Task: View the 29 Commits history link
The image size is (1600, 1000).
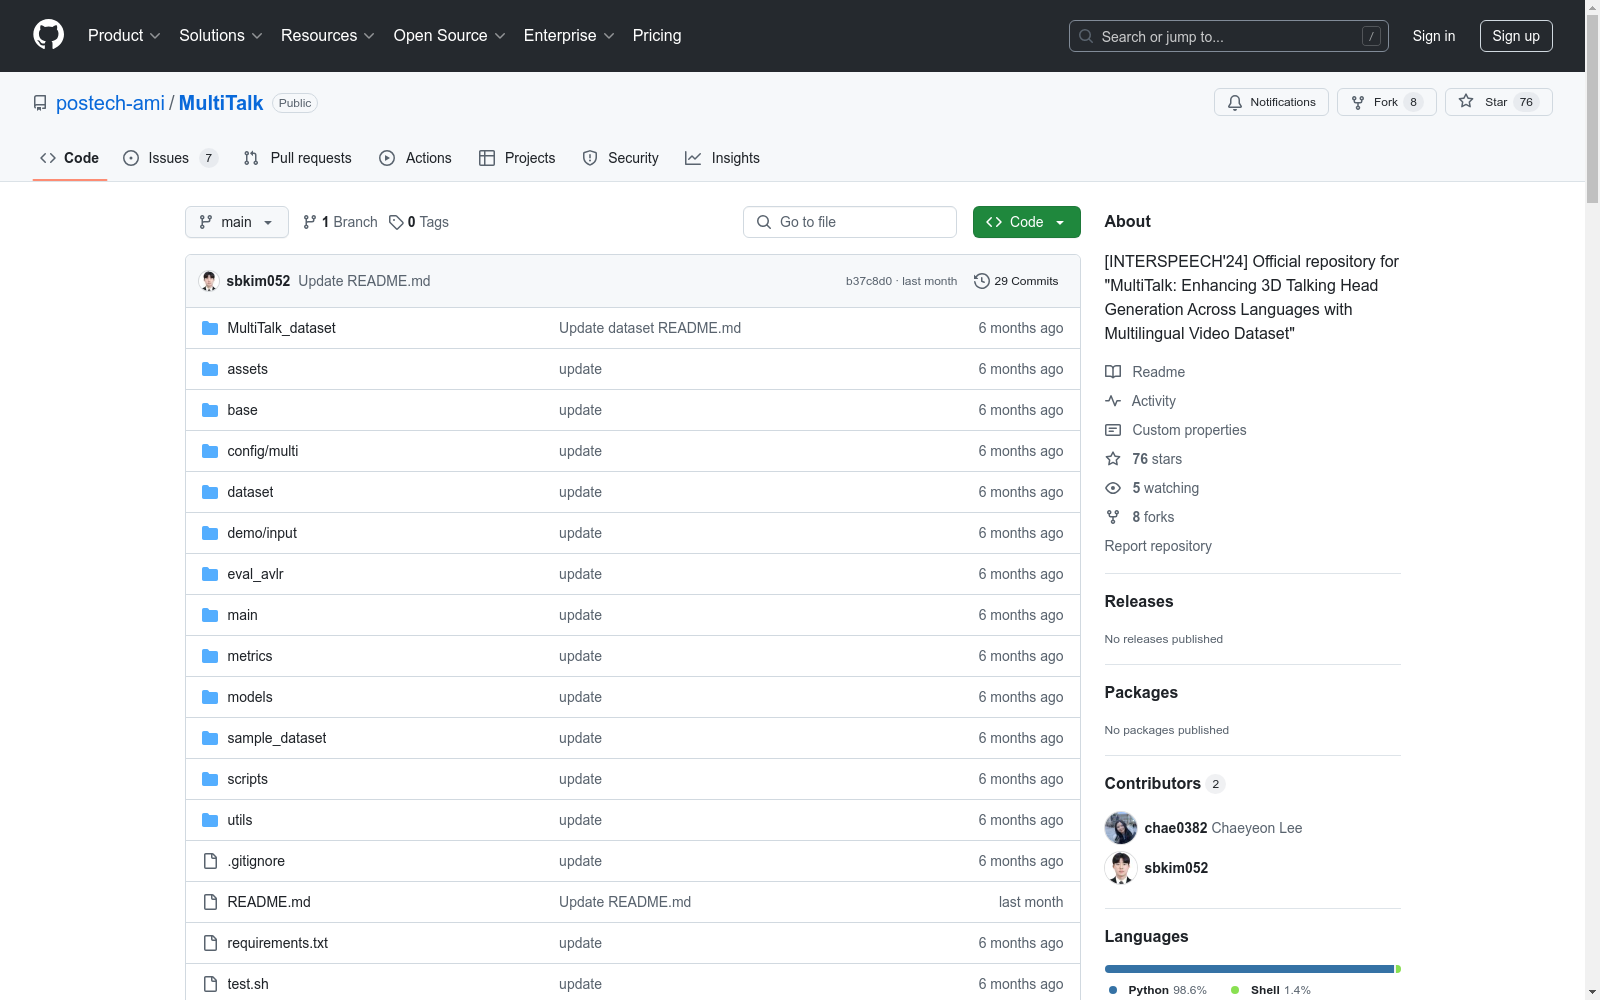Action: click(x=1016, y=281)
